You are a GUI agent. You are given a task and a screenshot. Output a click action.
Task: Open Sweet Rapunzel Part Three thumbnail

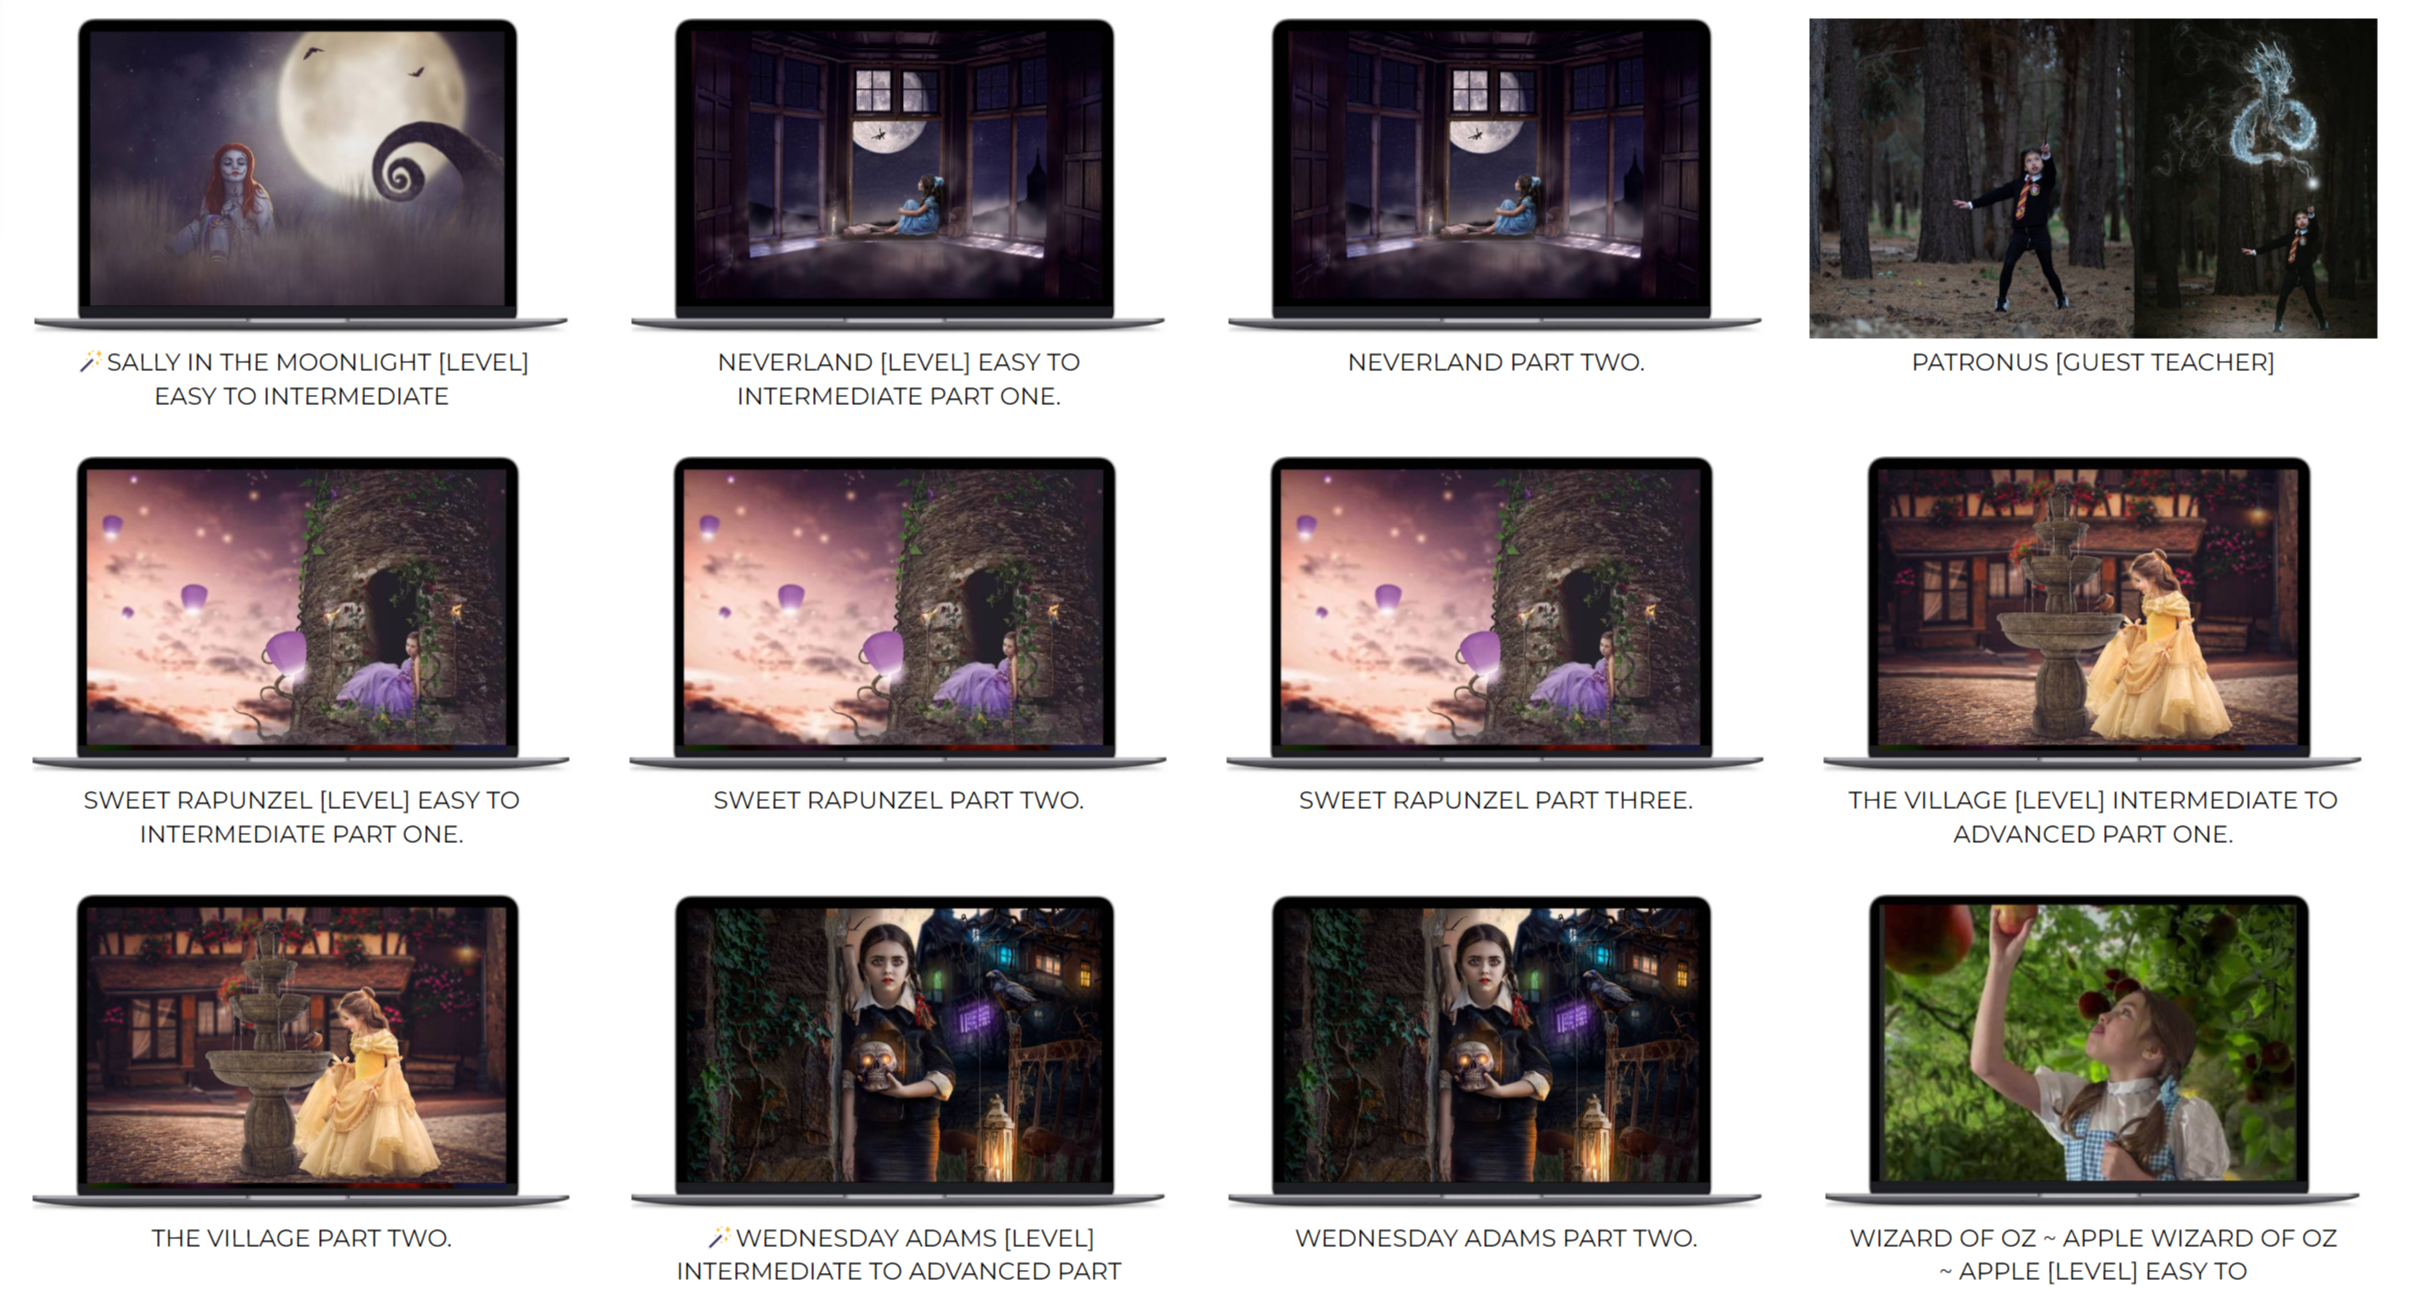click(x=1492, y=607)
